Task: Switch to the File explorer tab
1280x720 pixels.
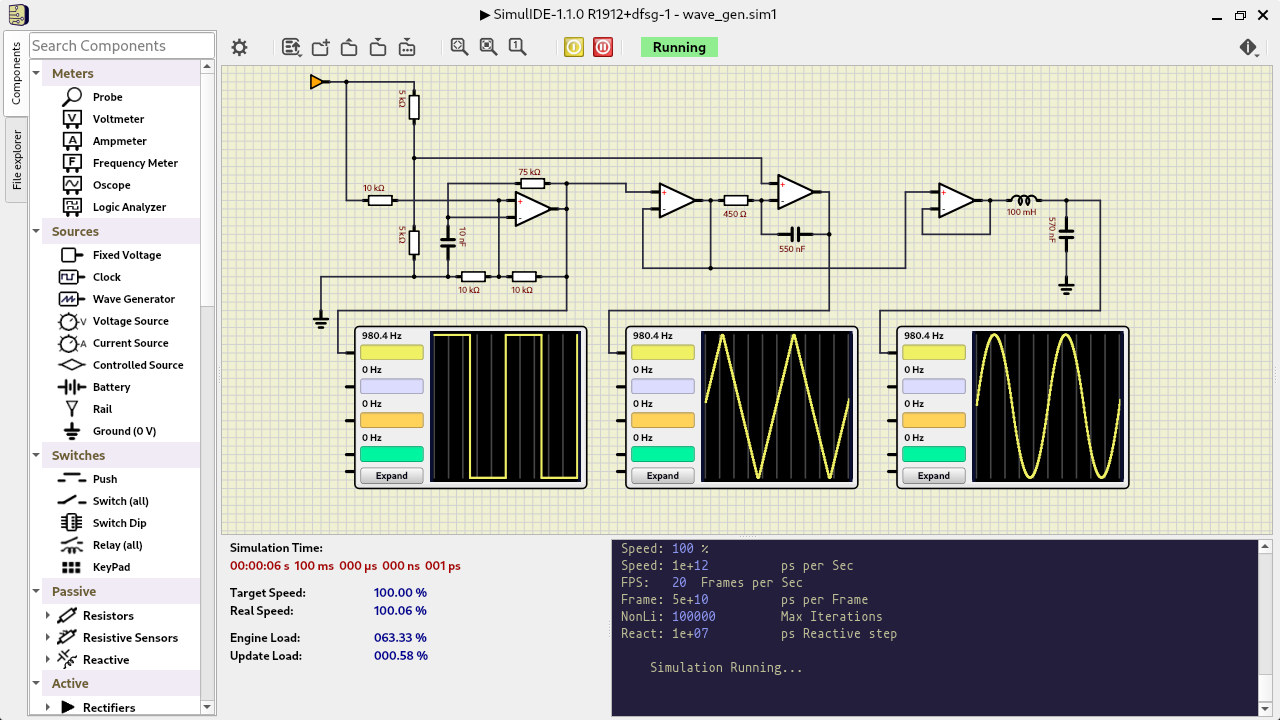Action: [17, 160]
